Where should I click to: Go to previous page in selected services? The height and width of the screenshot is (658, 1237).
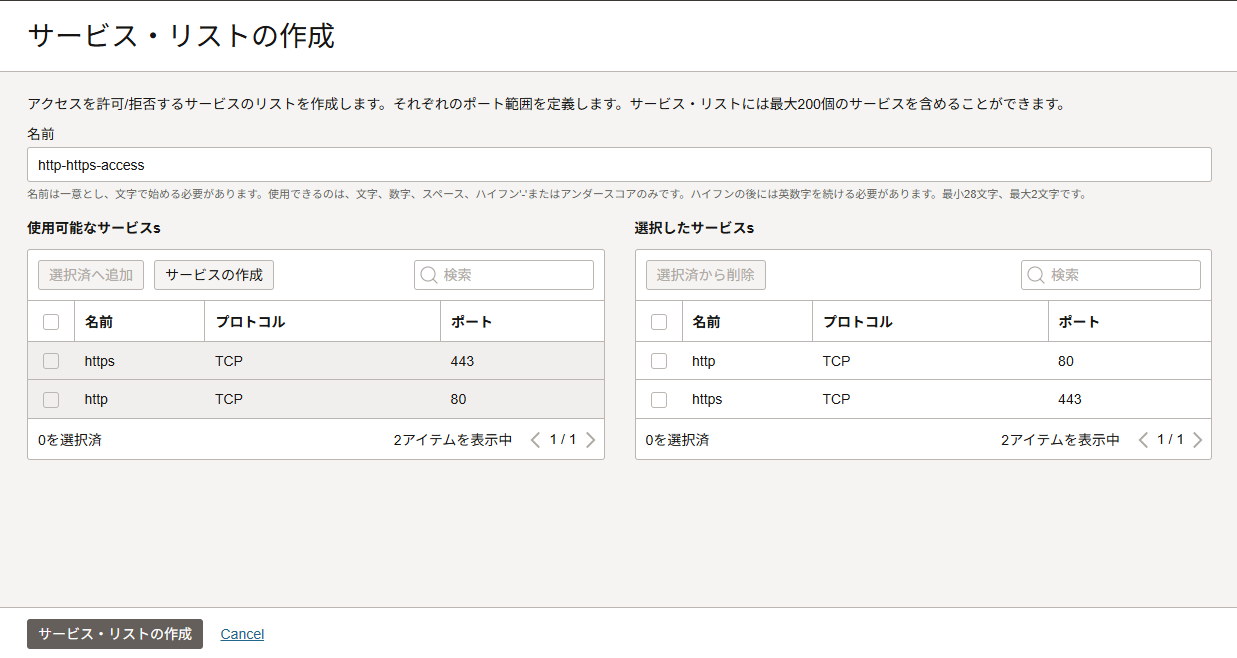(x=1143, y=440)
